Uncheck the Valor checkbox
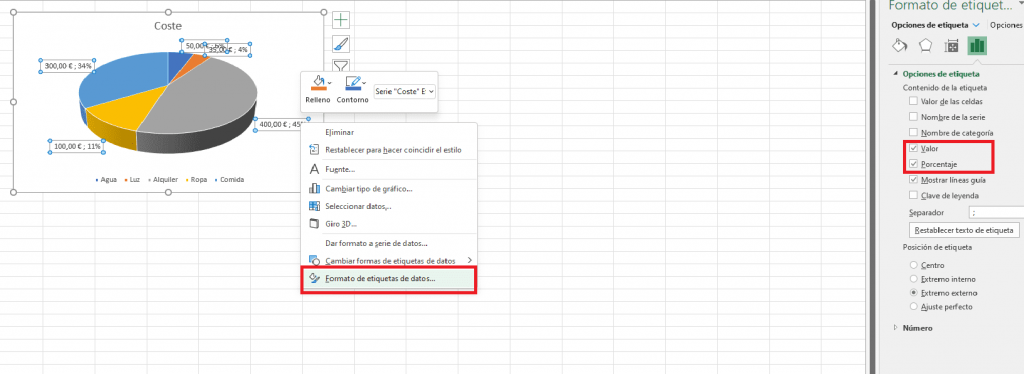Screen dimensions: 1024x374 [x=913, y=148]
